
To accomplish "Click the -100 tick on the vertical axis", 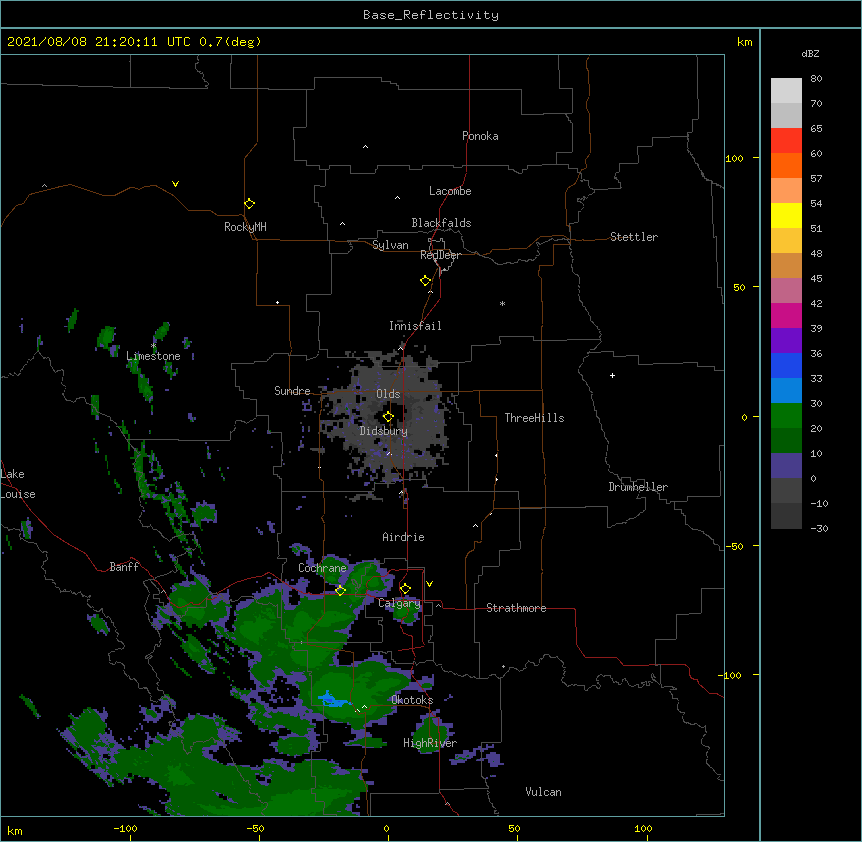I will (731, 675).
